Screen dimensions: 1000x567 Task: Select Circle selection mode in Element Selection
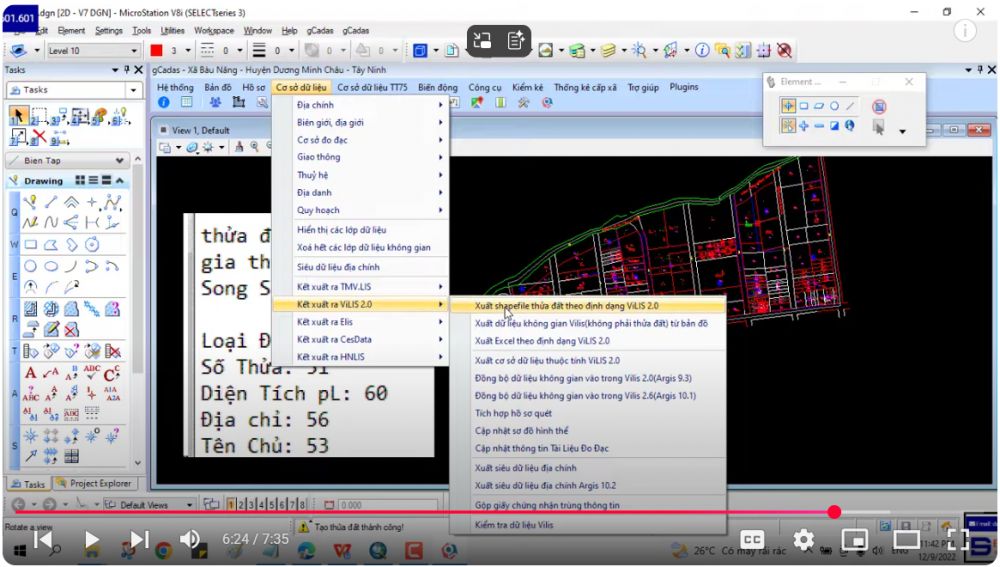(x=834, y=106)
